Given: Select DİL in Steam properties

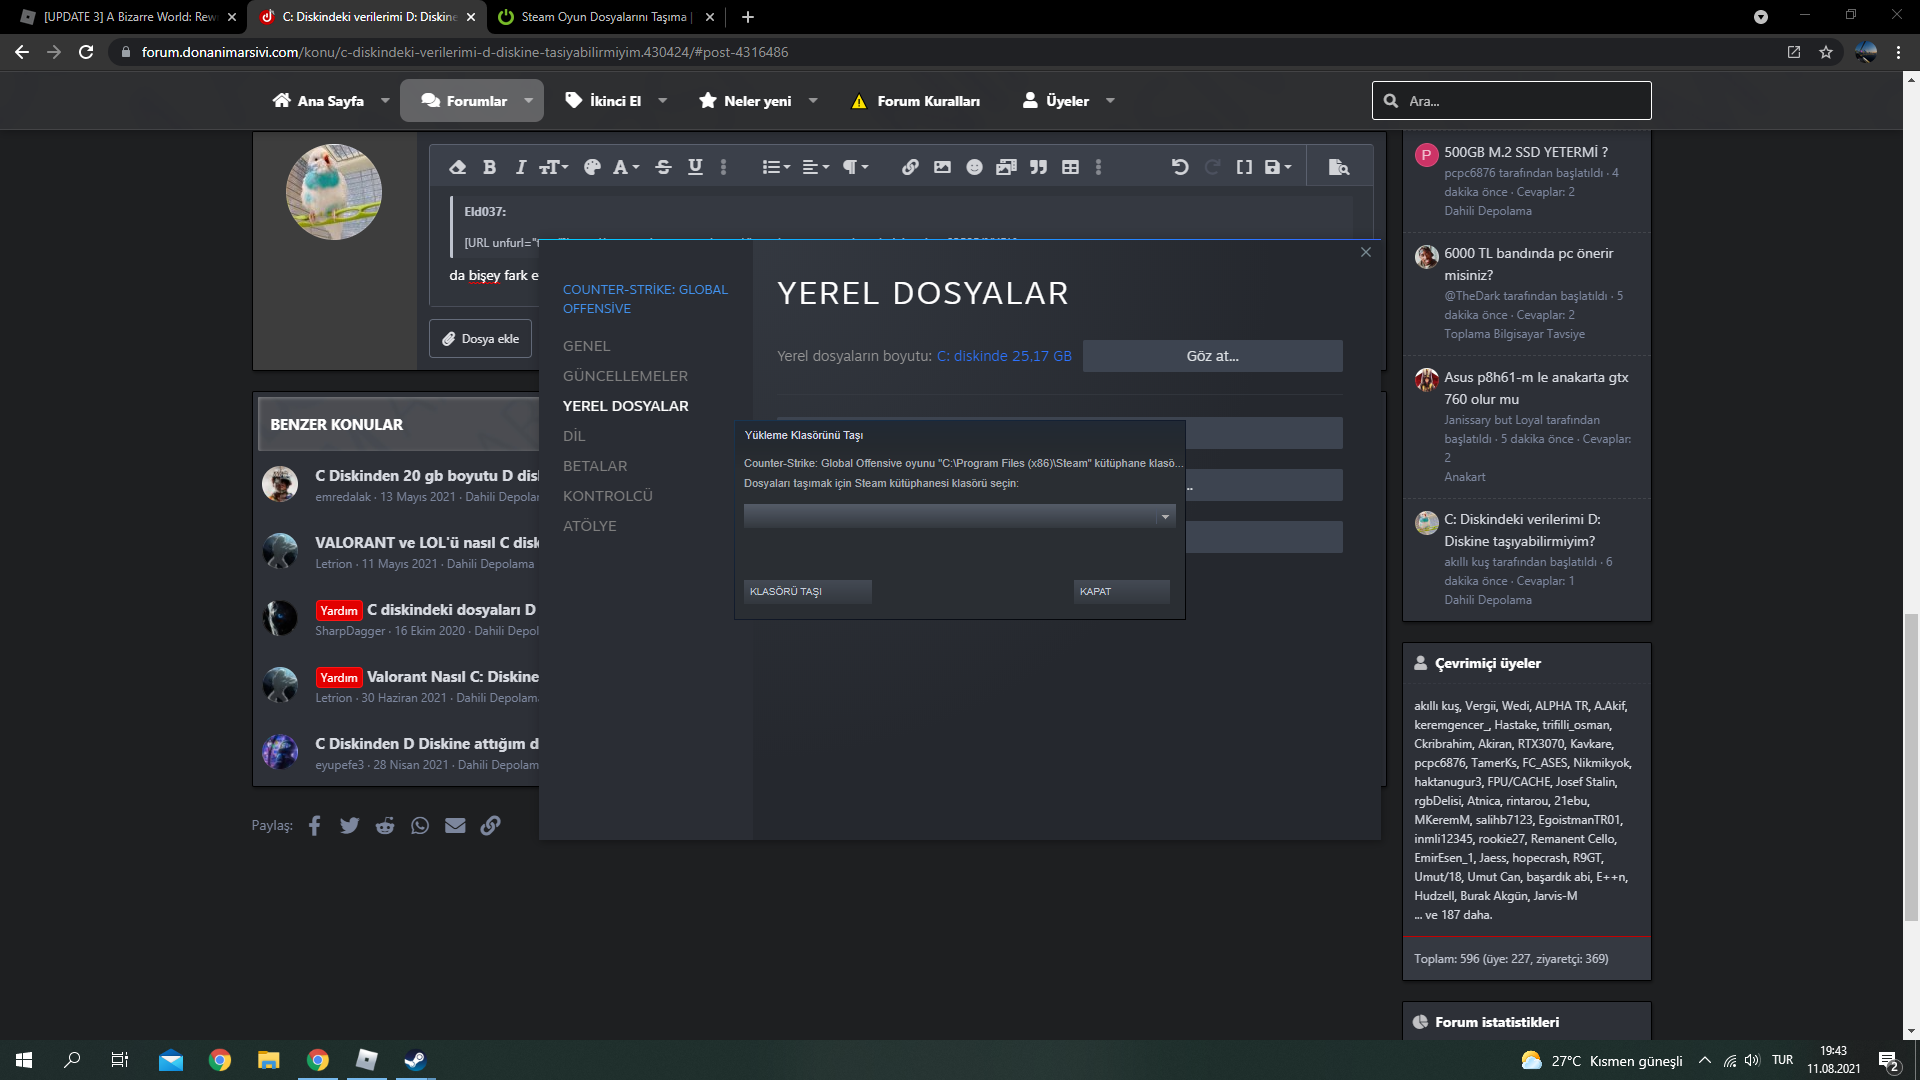Looking at the screenshot, I should (x=574, y=436).
